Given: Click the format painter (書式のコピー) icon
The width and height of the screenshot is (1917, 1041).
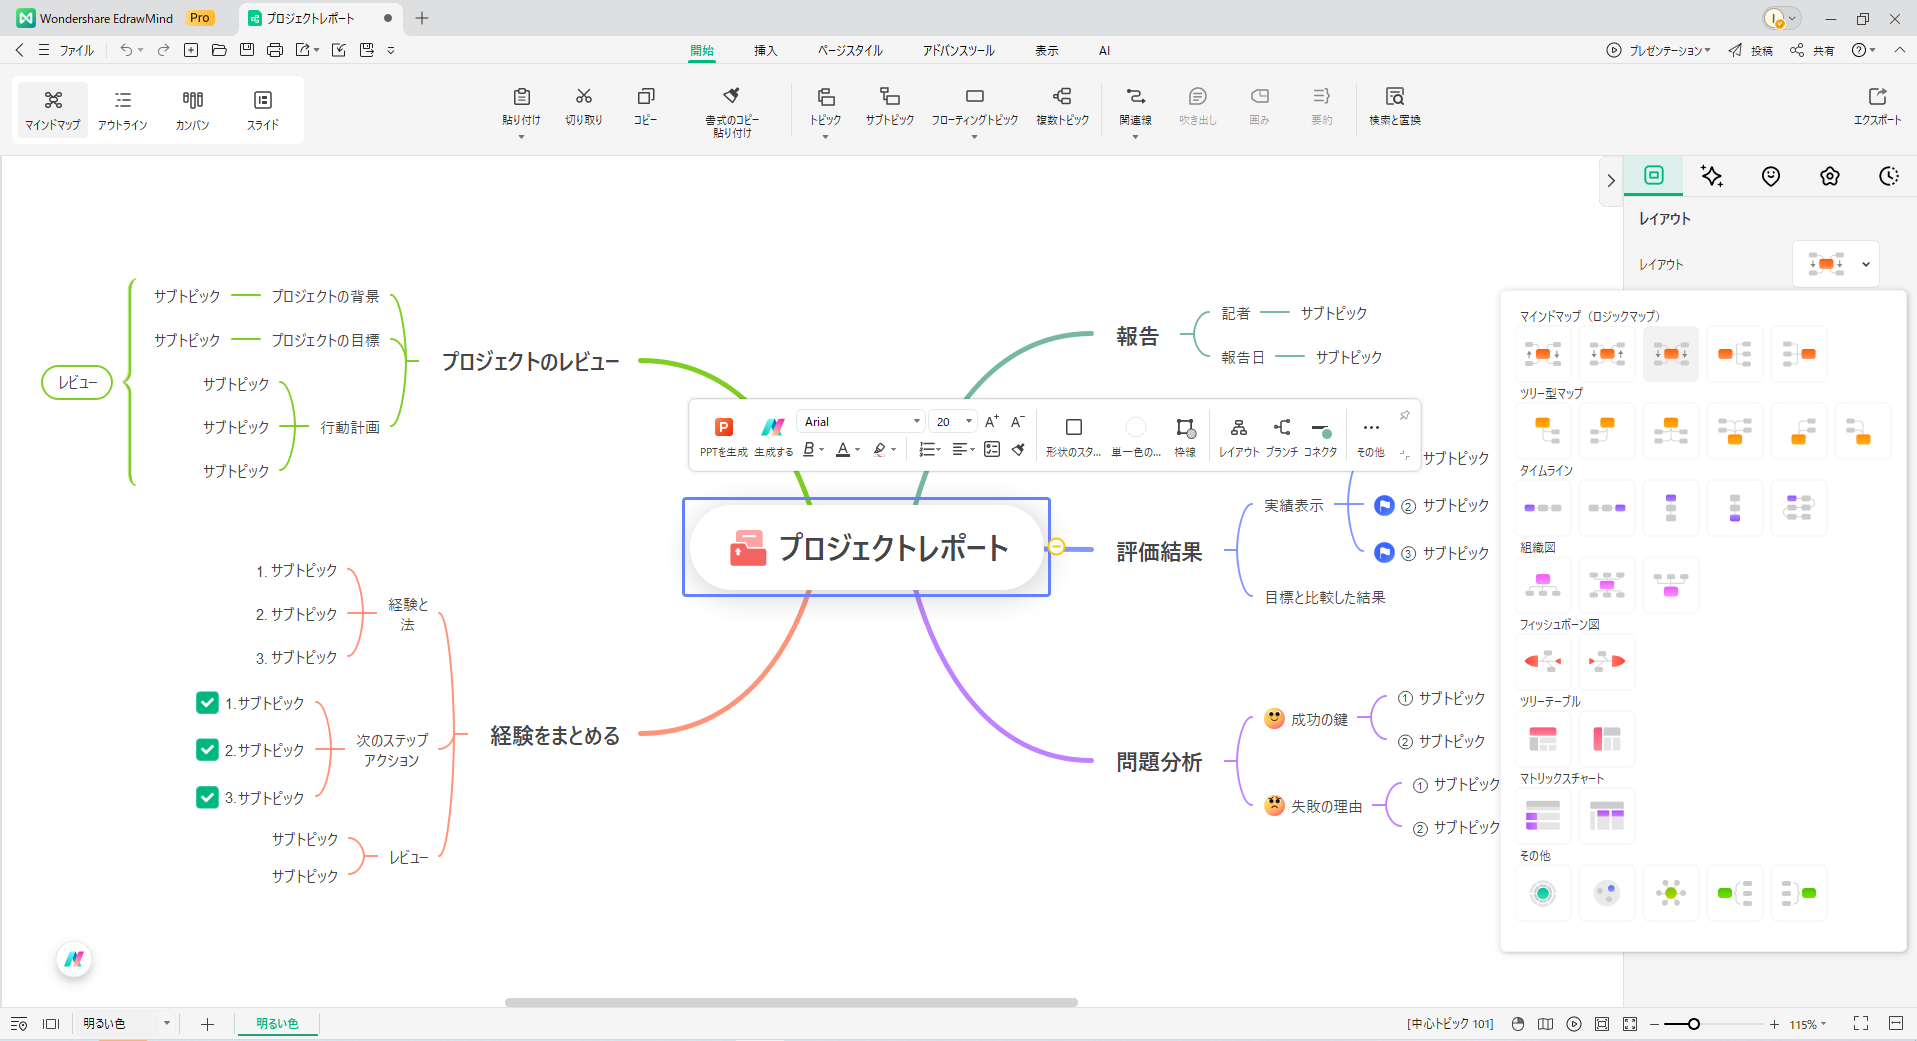Looking at the screenshot, I should [731, 97].
